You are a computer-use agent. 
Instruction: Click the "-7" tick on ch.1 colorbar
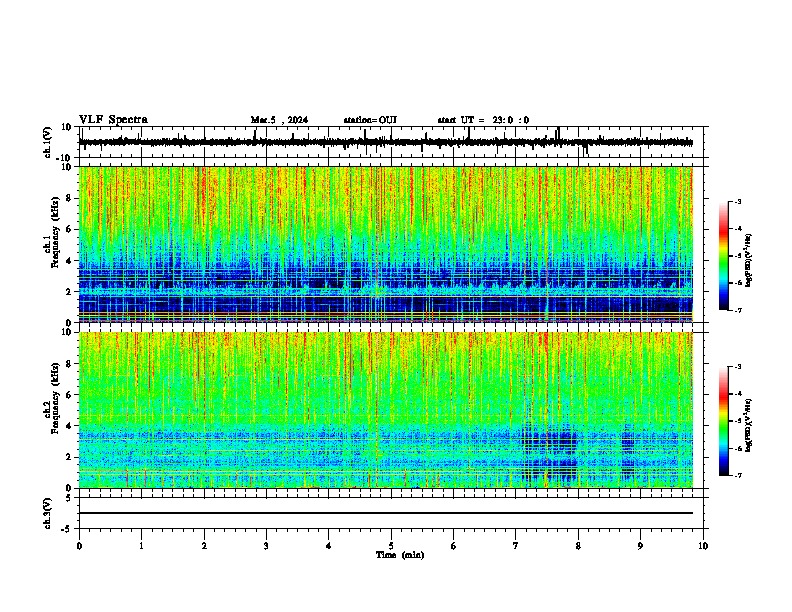(737, 310)
